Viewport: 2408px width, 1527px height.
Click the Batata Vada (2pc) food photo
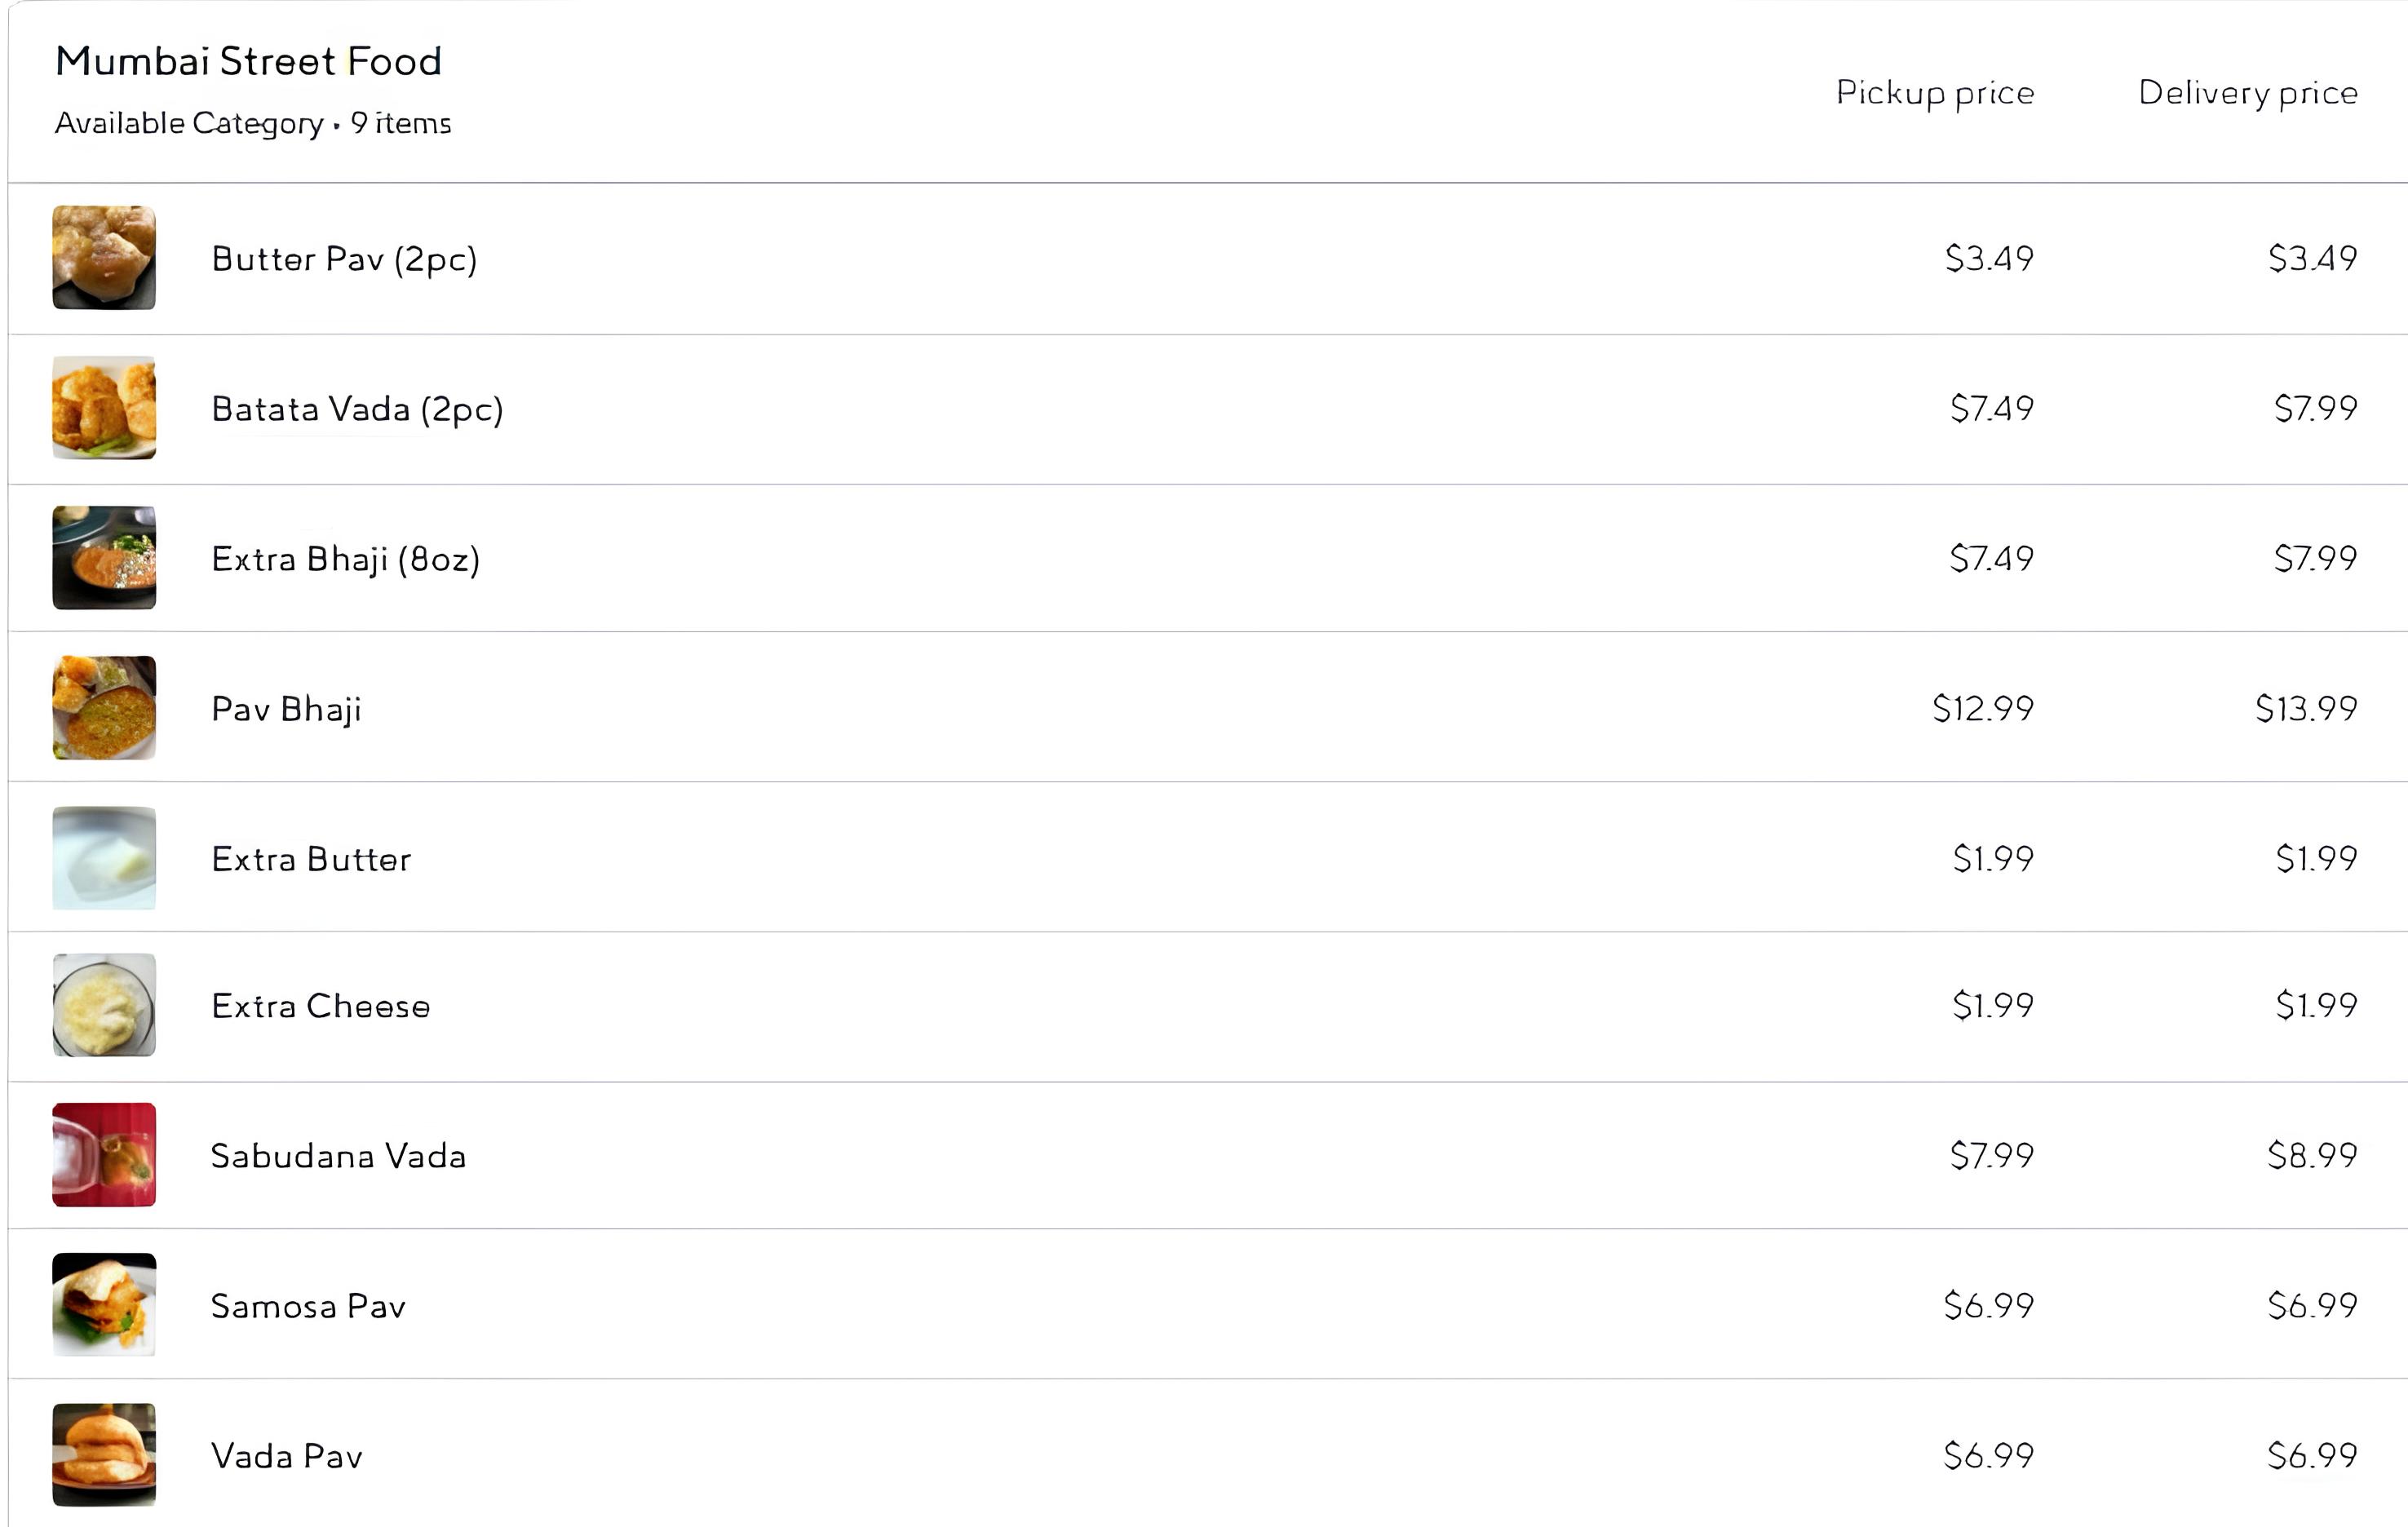click(x=104, y=408)
